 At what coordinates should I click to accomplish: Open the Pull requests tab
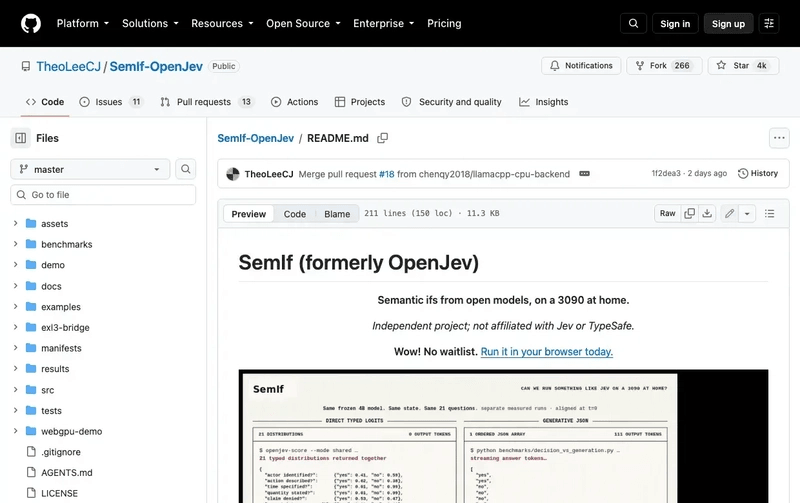[206, 102]
